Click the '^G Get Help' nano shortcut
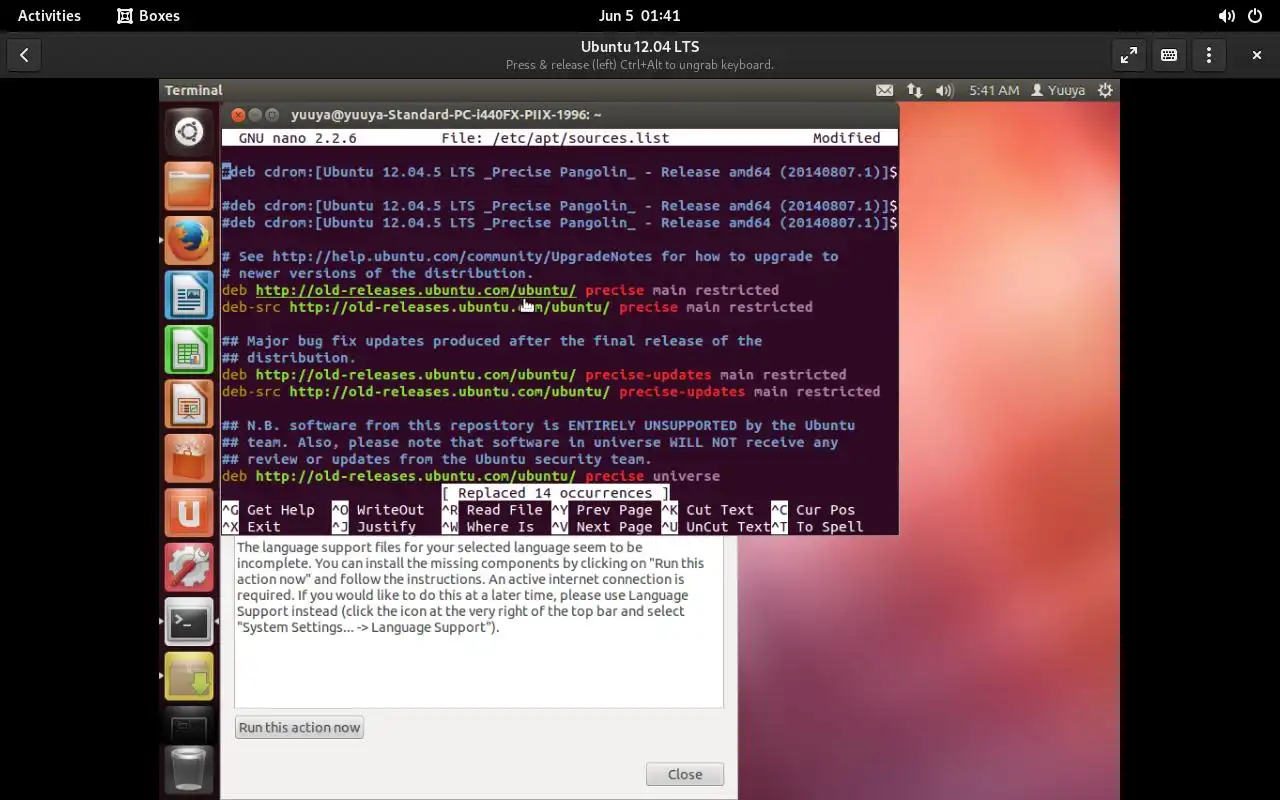The image size is (1280, 800). (x=268, y=510)
